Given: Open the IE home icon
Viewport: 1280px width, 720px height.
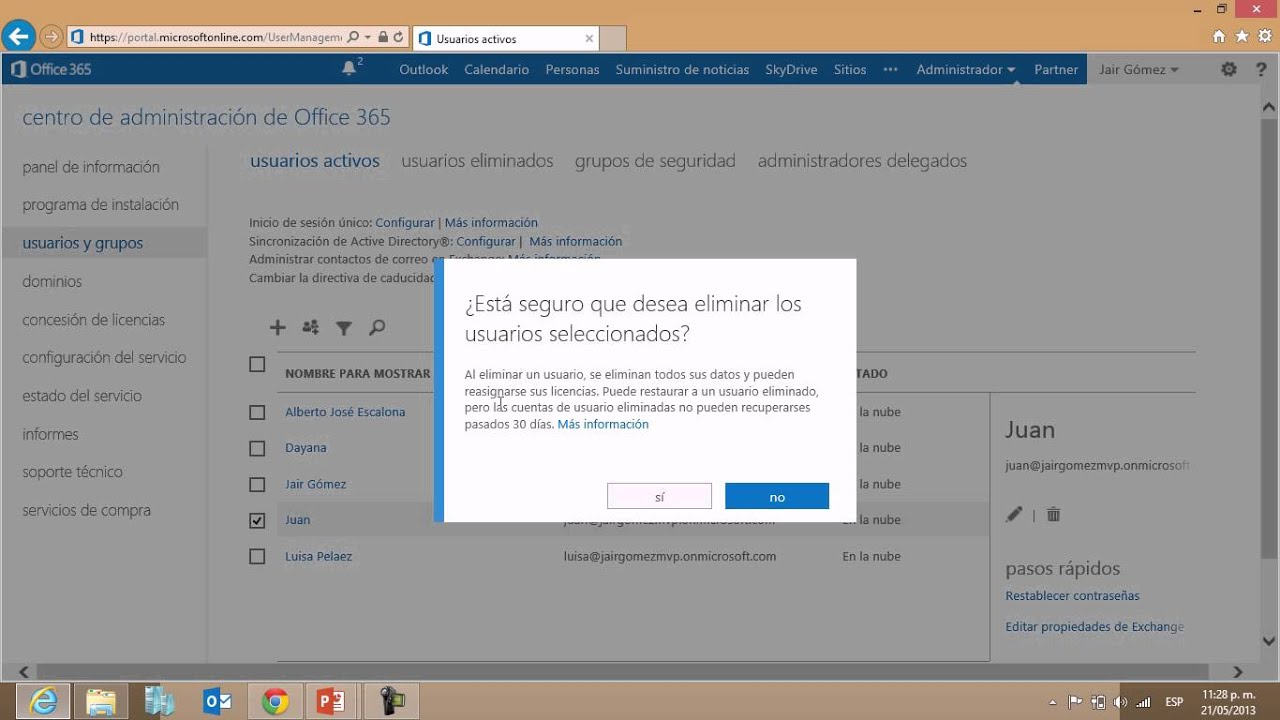Looking at the screenshot, I should (1219, 36).
